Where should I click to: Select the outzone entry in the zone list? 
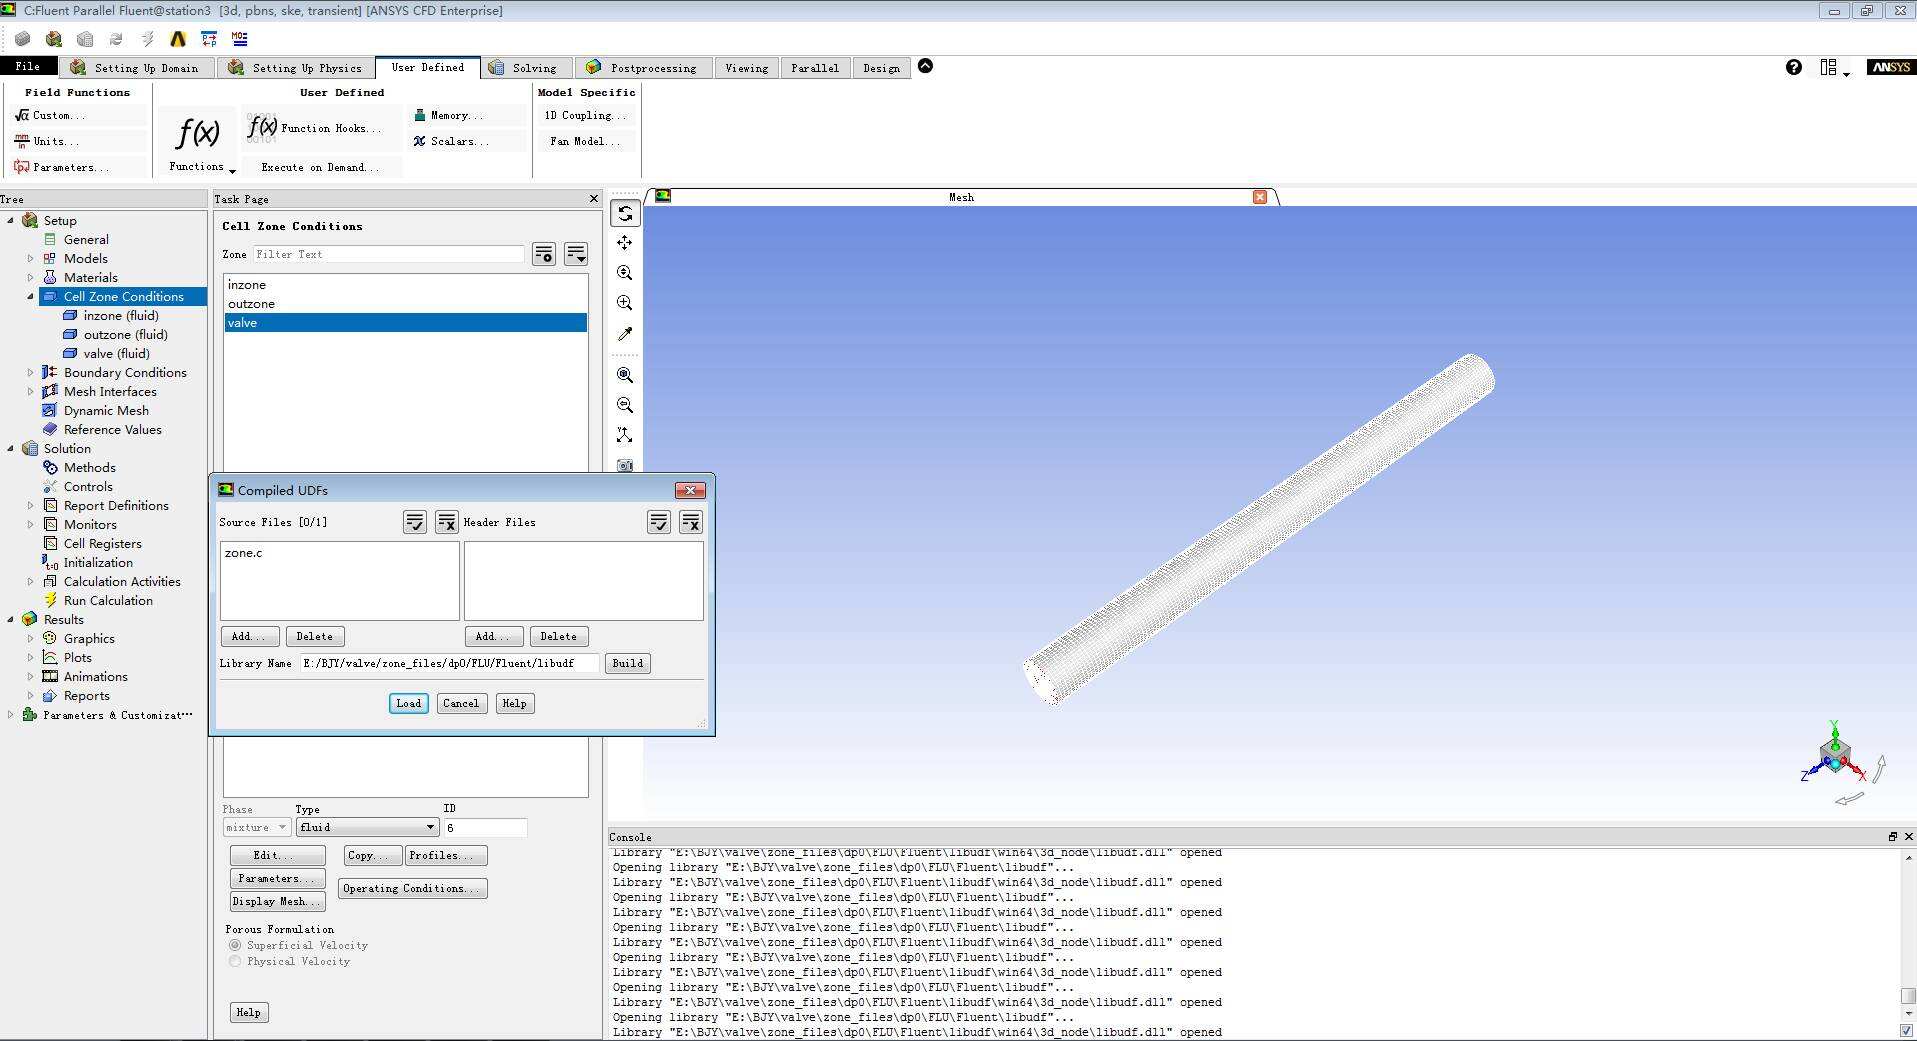coord(405,304)
